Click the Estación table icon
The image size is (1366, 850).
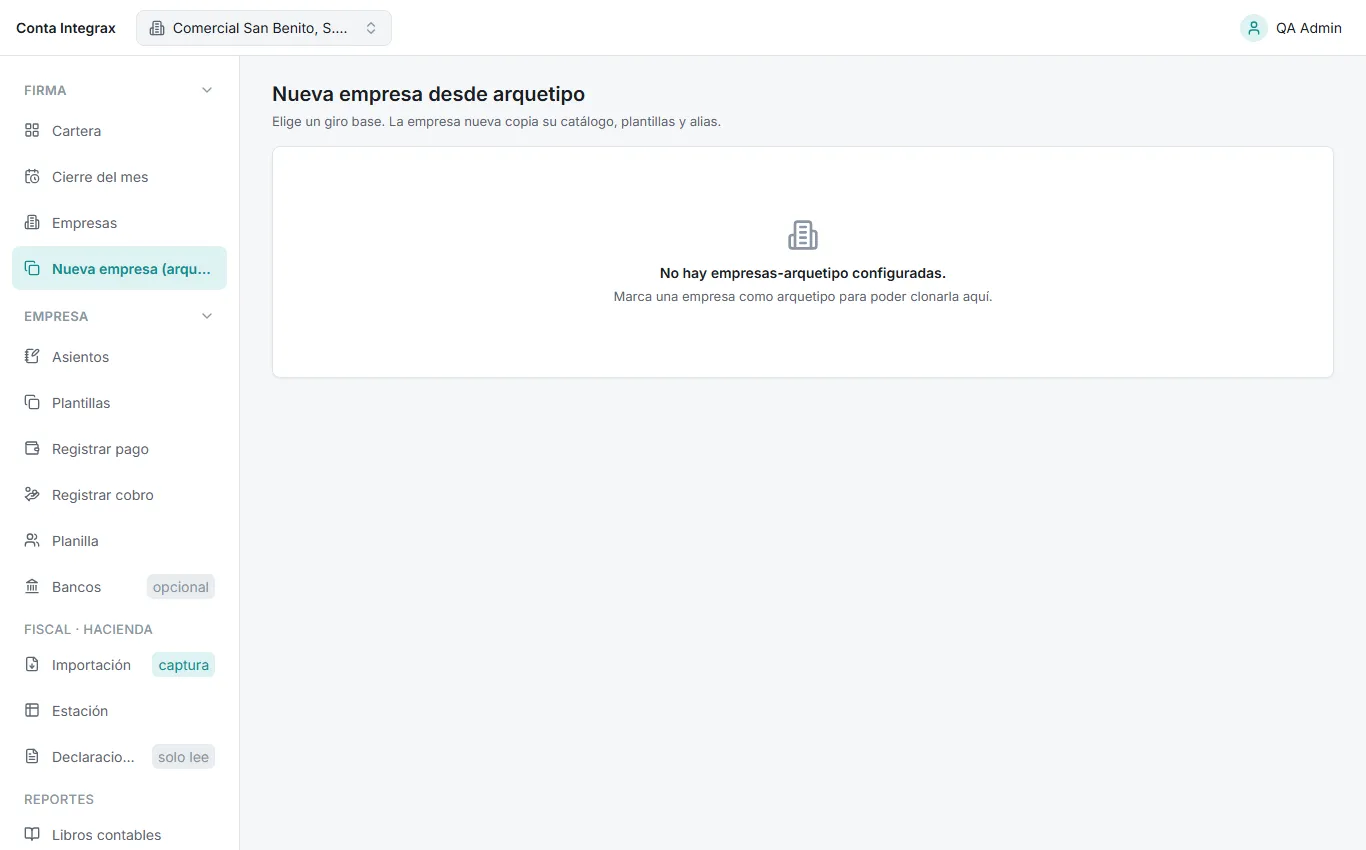click(x=32, y=711)
